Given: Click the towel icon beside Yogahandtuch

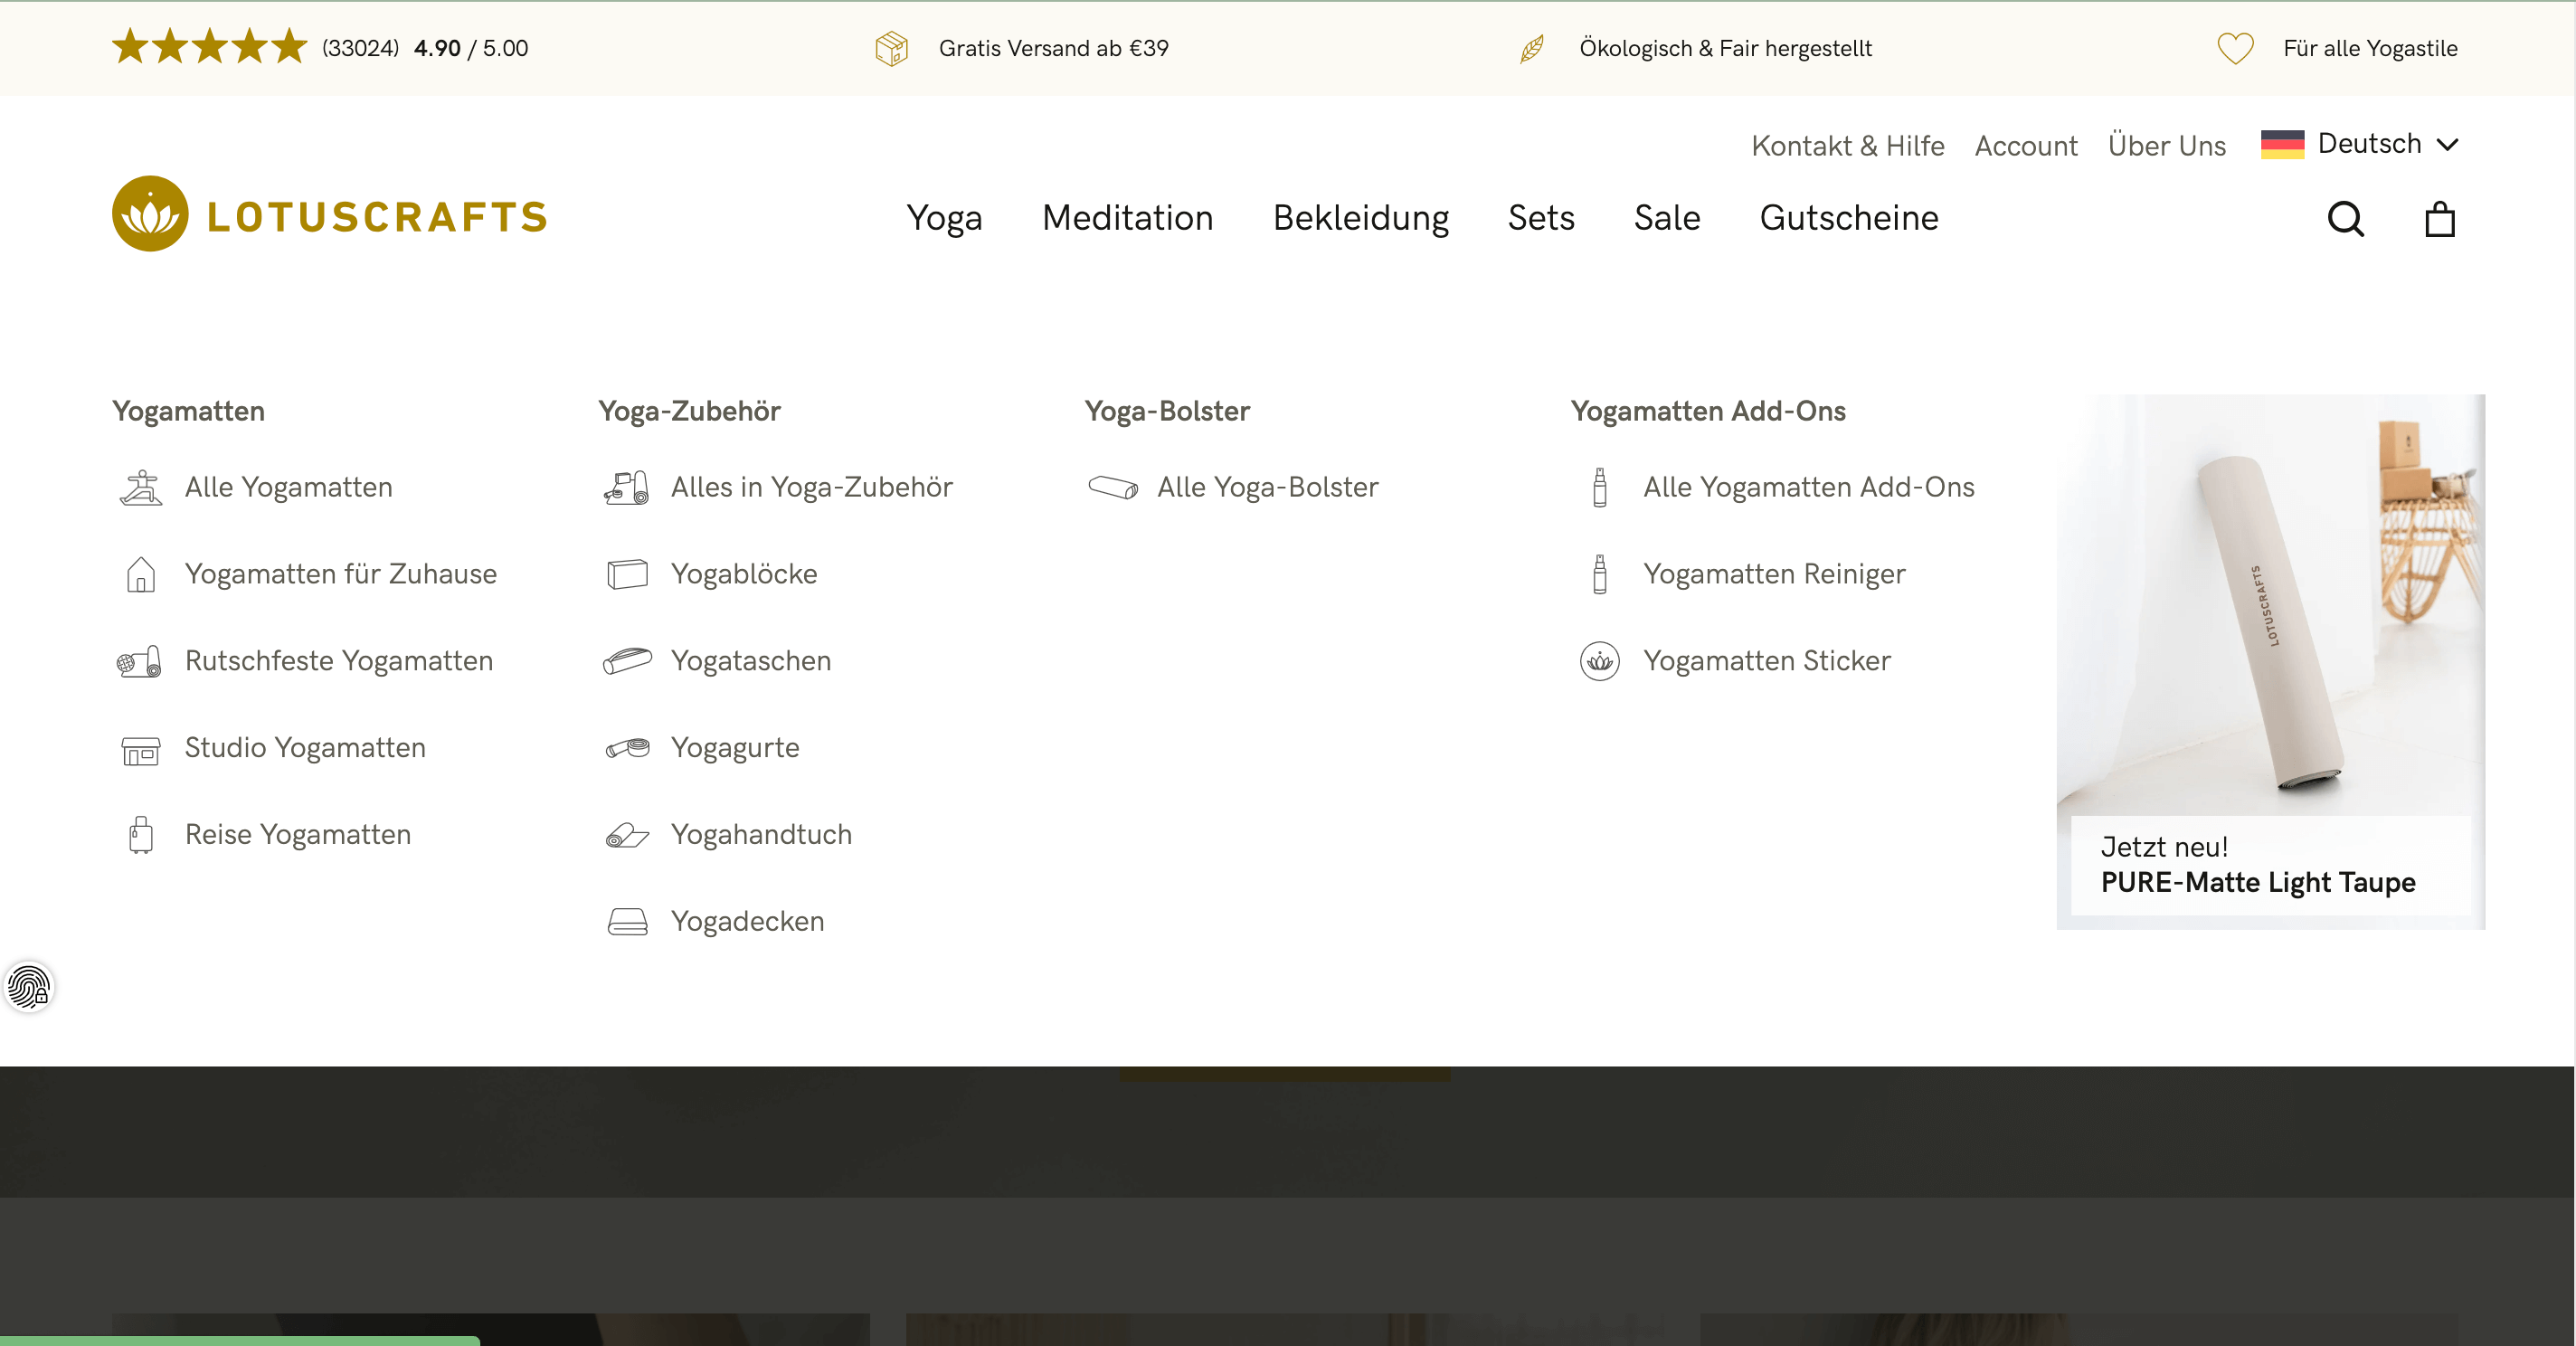Looking at the screenshot, I should point(627,835).
